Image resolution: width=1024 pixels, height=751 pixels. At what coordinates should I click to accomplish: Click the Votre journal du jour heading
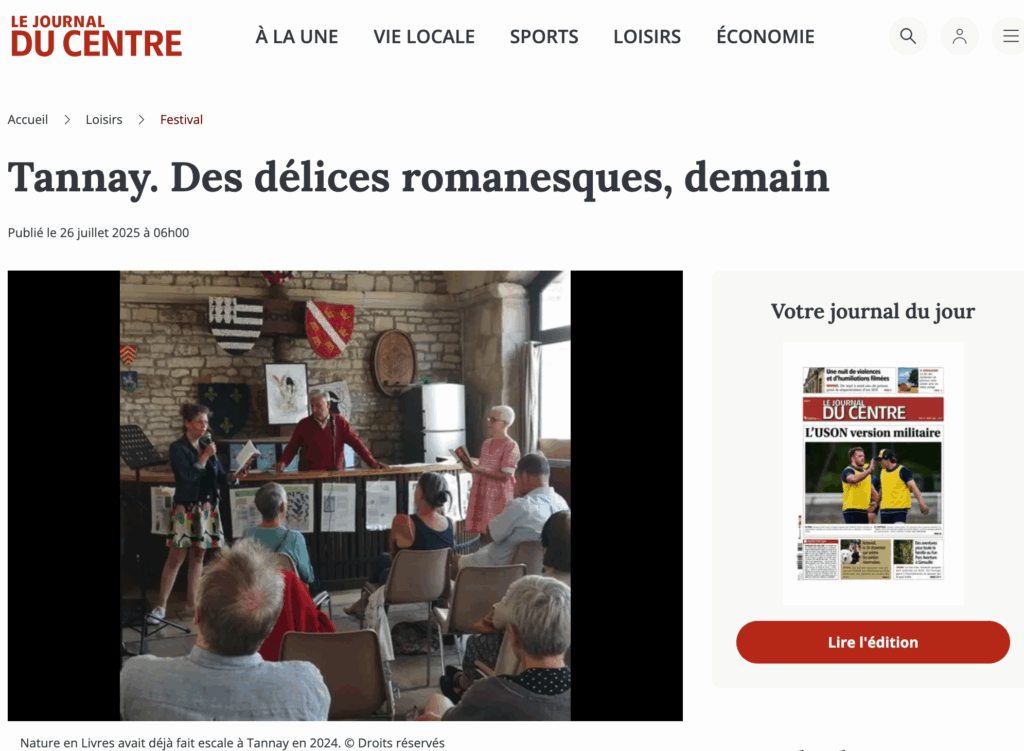872,312
